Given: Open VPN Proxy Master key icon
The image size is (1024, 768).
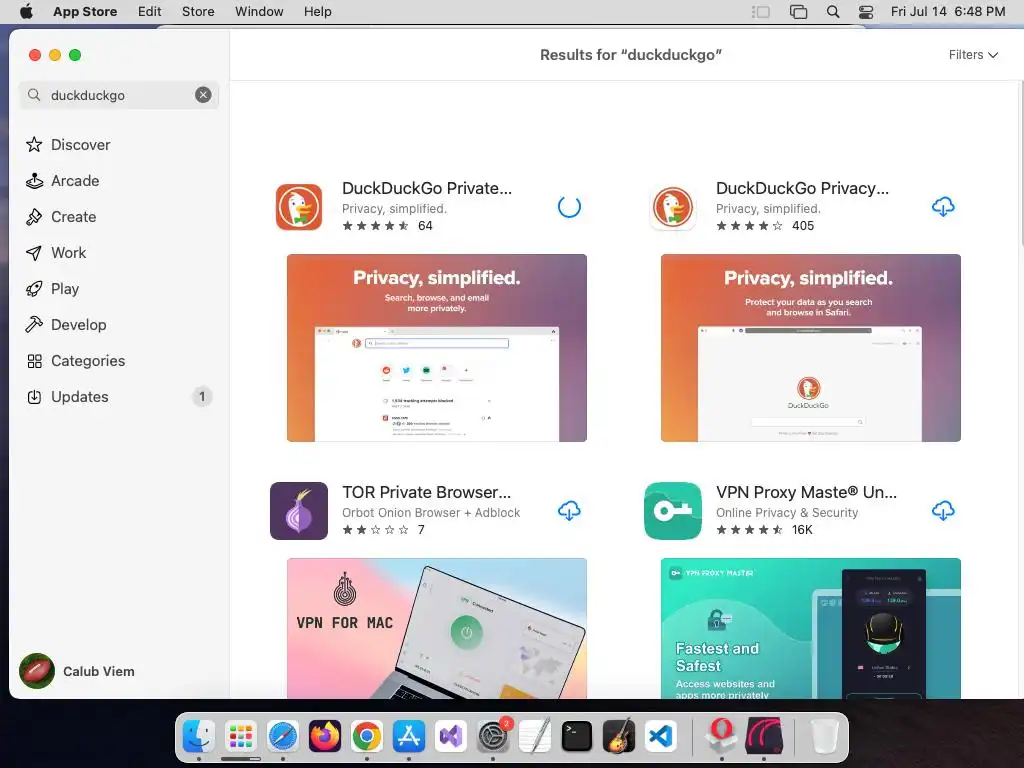Looking at the screenshot, I should [673, 511].
